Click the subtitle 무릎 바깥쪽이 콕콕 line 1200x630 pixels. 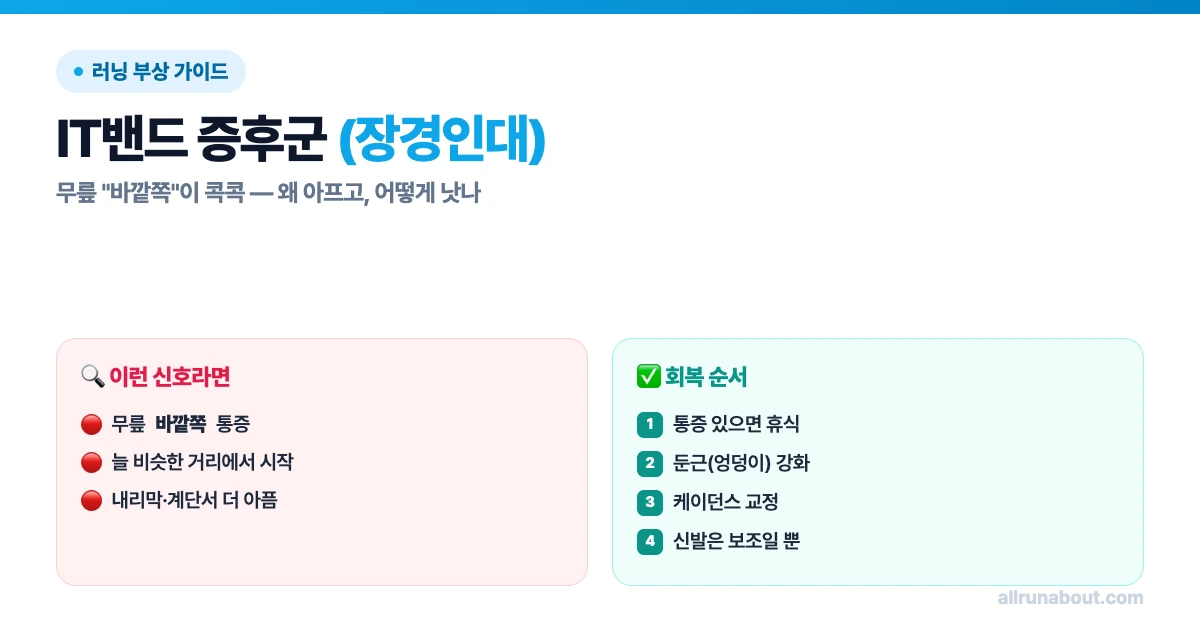point(269,193)
